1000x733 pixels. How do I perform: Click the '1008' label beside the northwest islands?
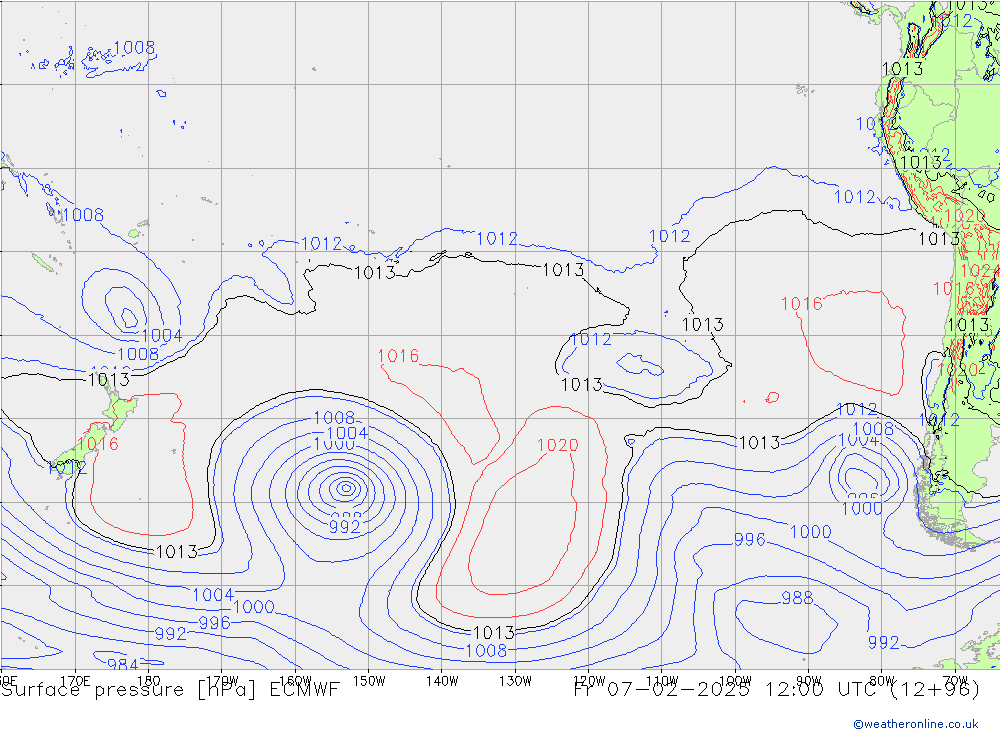(134, 48)
